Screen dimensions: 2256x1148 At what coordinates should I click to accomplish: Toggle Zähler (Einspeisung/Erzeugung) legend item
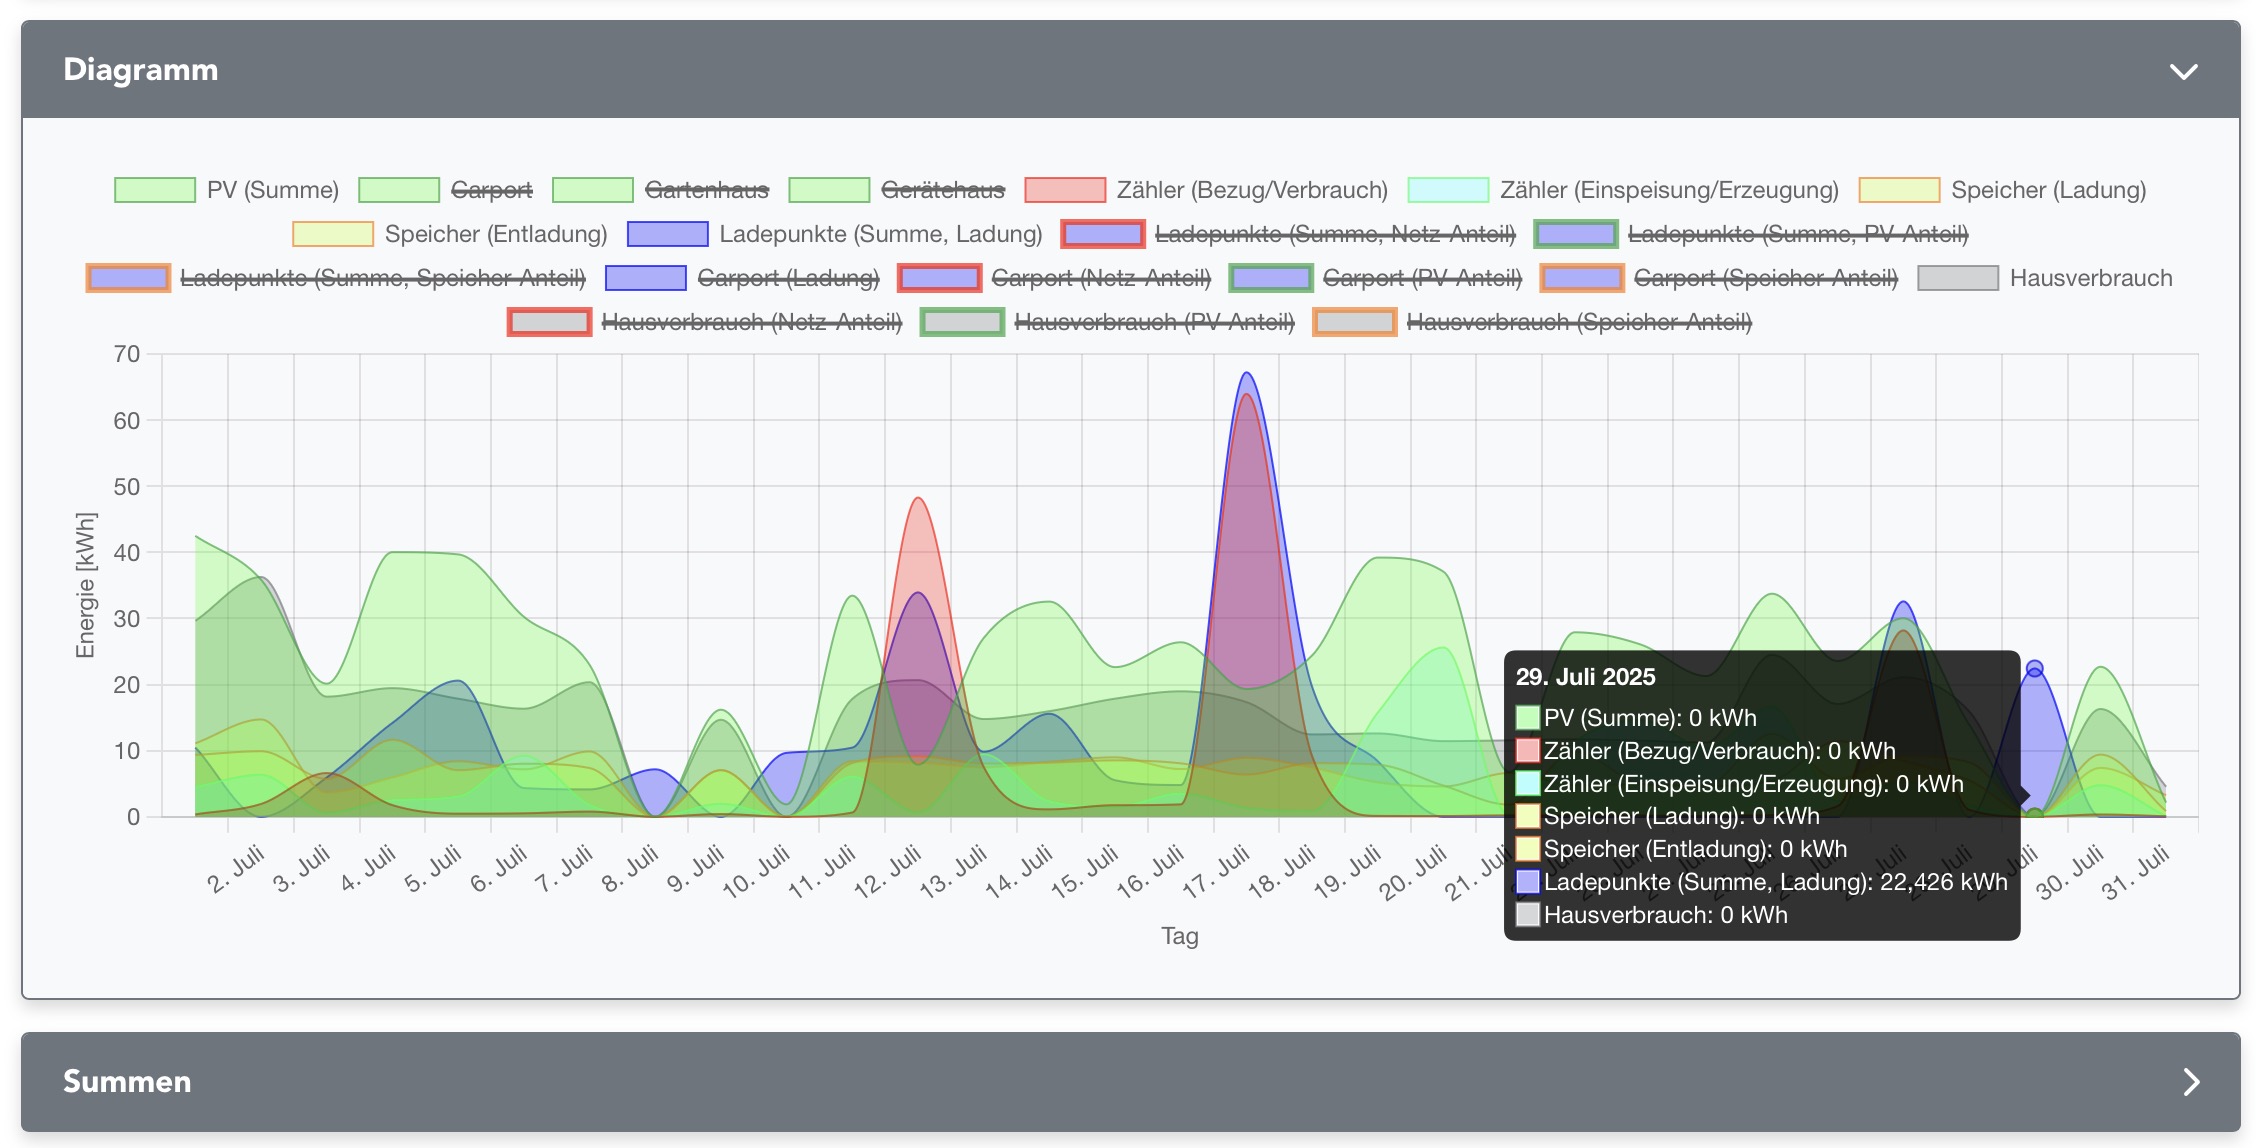click(1668, 190)
